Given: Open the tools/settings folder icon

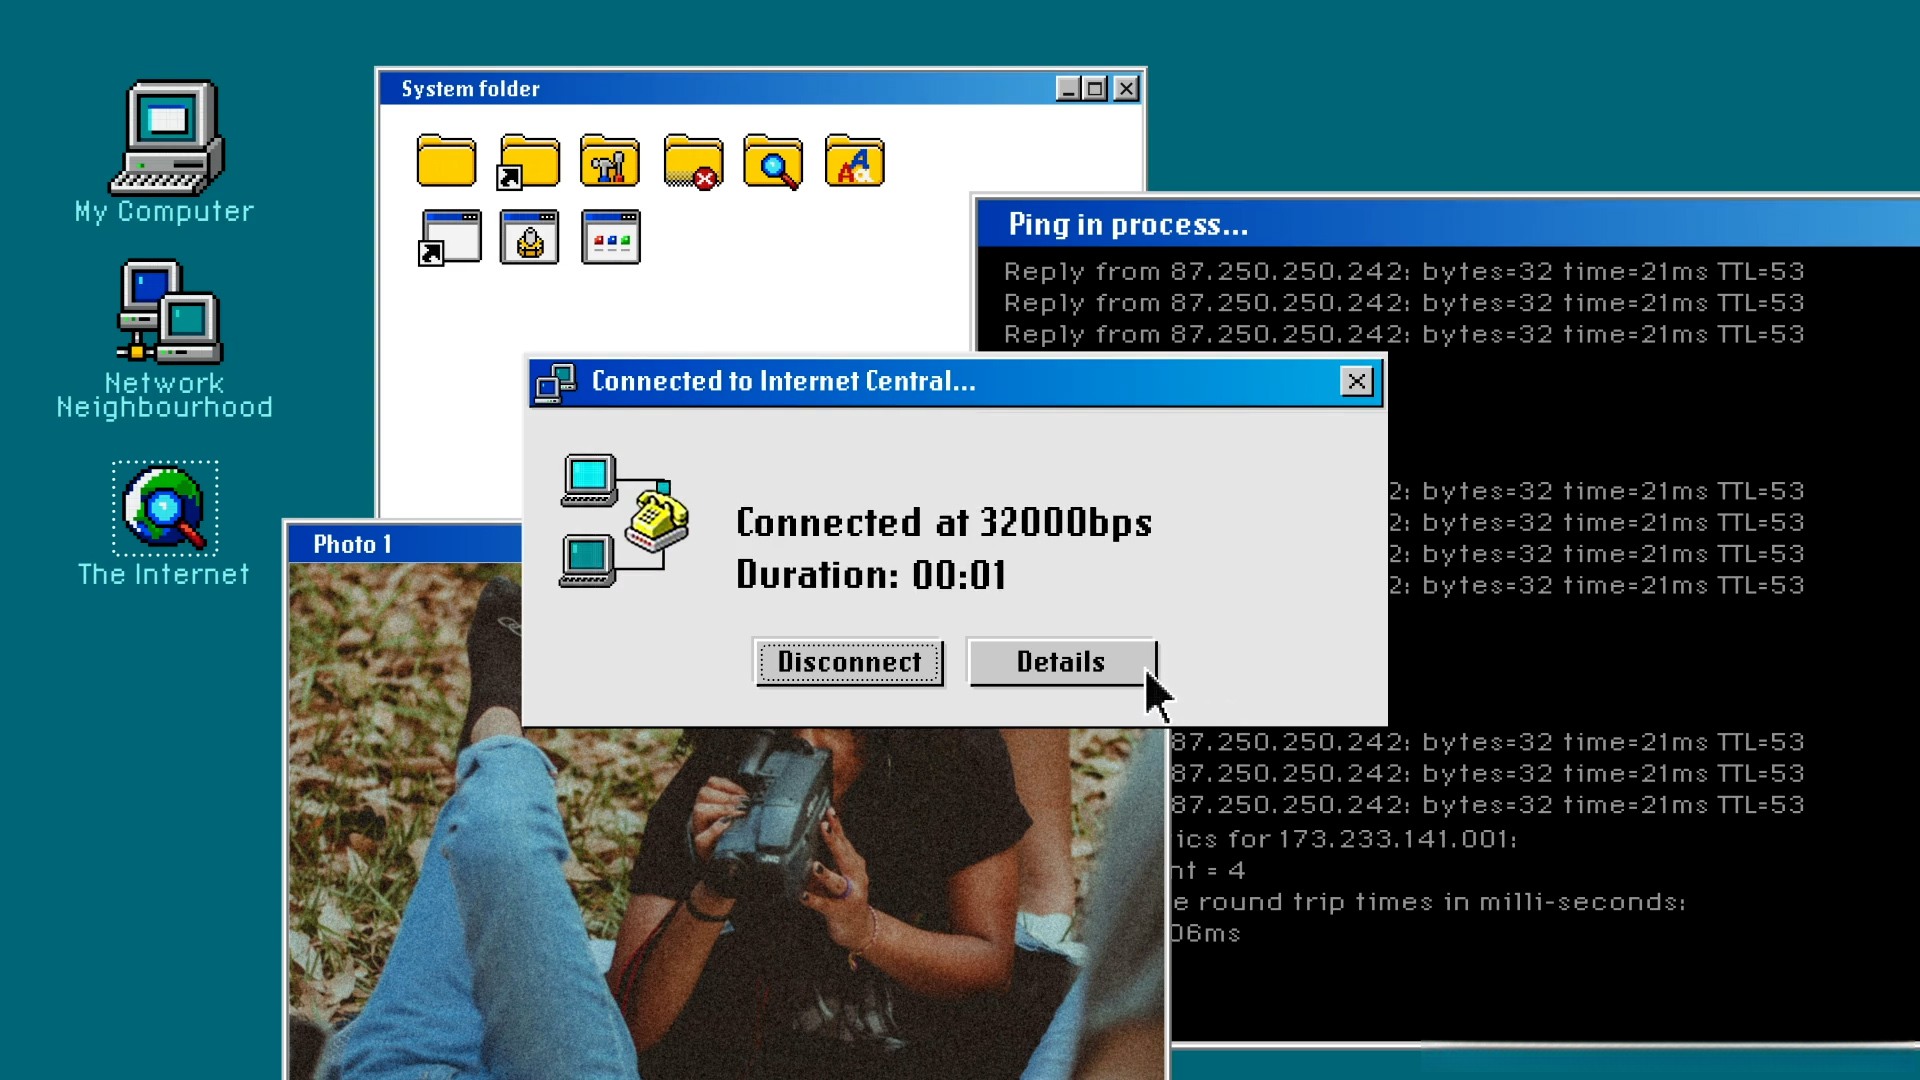Looking at the screenshot, I should click(609, 161).
